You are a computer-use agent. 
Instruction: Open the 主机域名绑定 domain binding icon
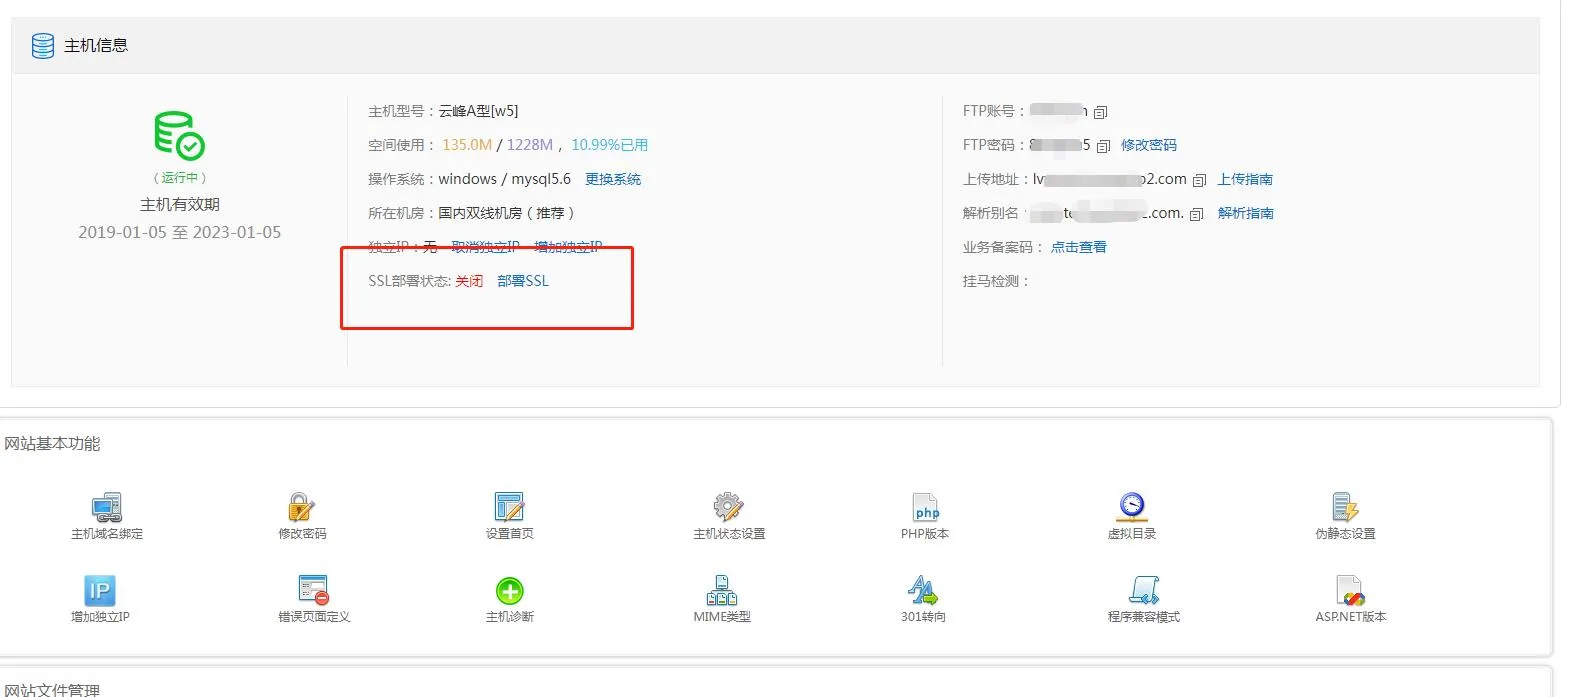(x=107, y=507)
